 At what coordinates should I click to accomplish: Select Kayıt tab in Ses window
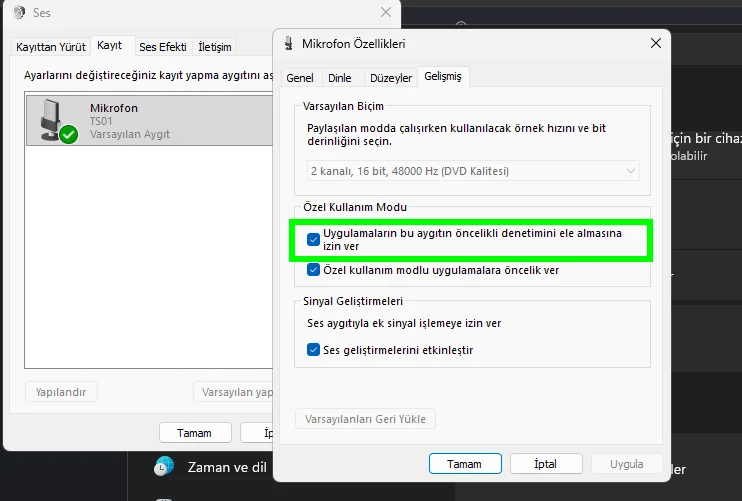click(110, 45)
